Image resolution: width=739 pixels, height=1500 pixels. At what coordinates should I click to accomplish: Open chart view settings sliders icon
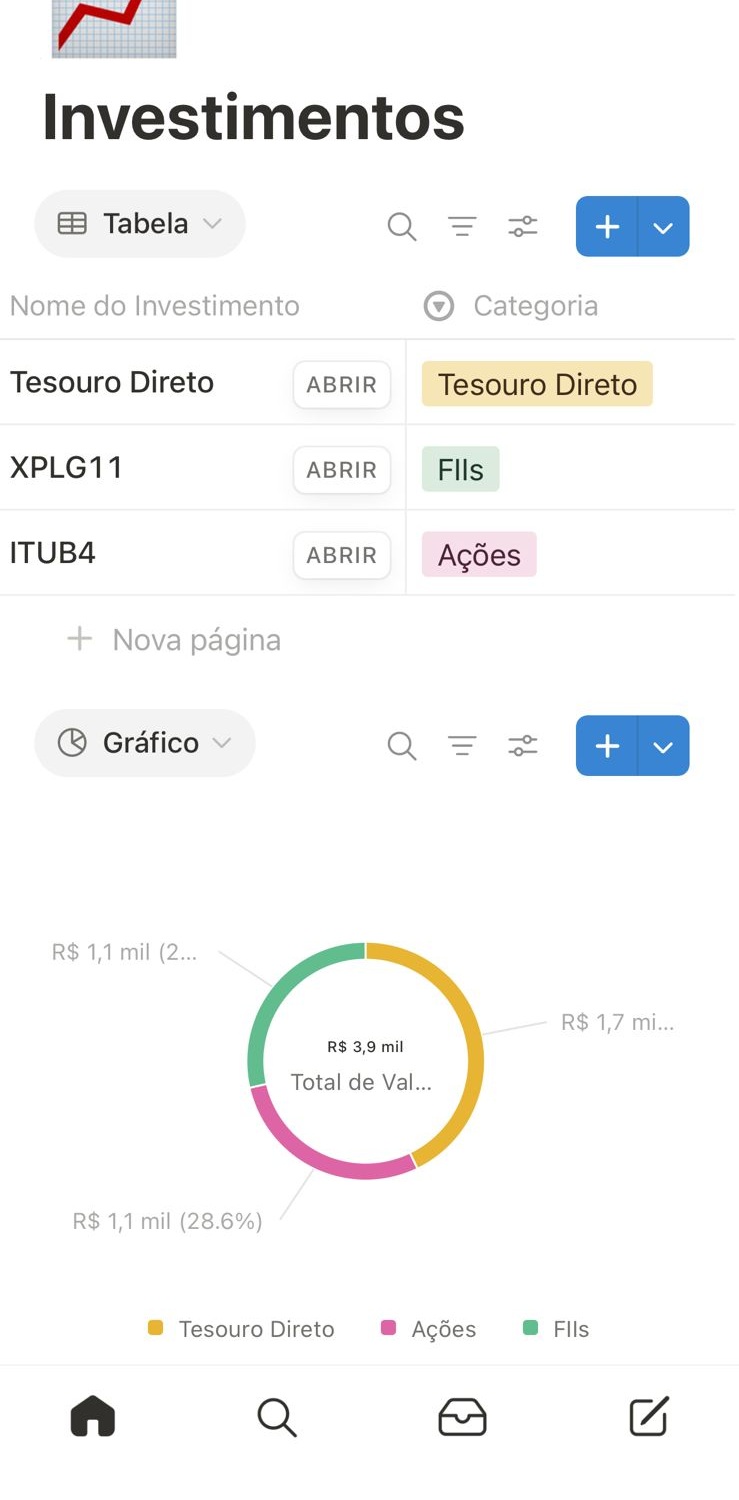click(523, 746)
